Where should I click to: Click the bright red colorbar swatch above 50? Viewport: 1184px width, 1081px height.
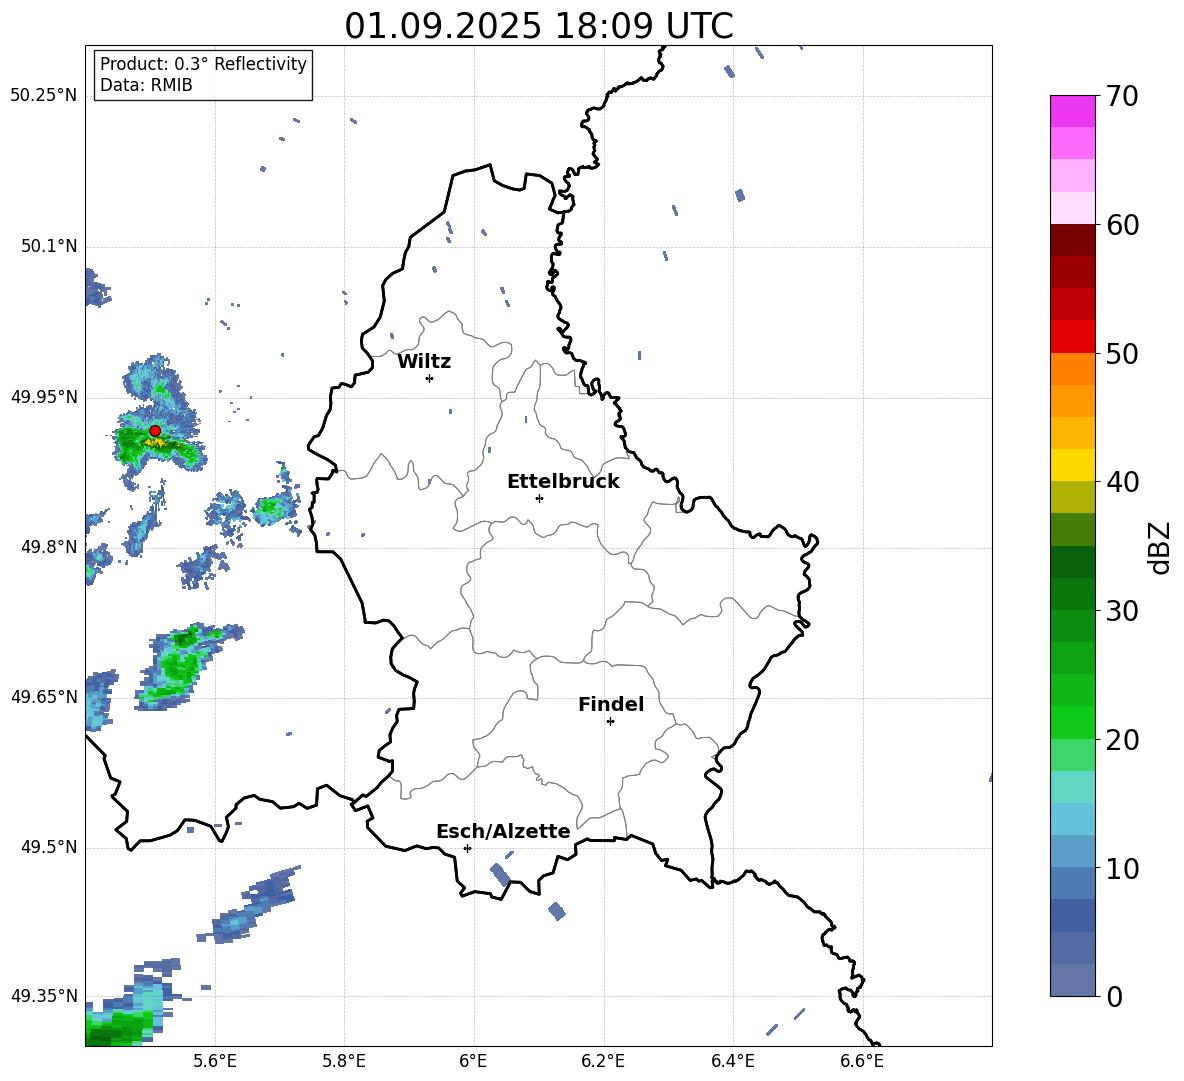point(1072,337)
